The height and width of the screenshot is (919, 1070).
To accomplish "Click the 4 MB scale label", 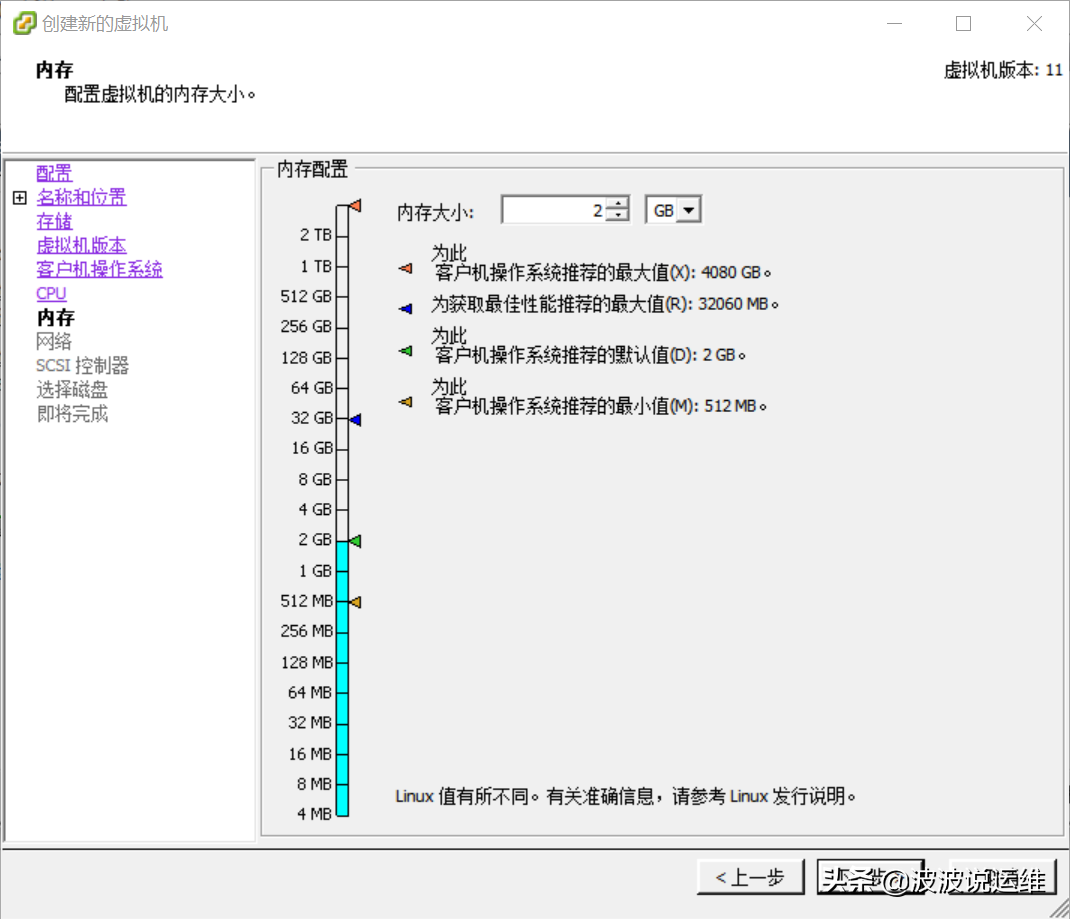I will point(314,814).
